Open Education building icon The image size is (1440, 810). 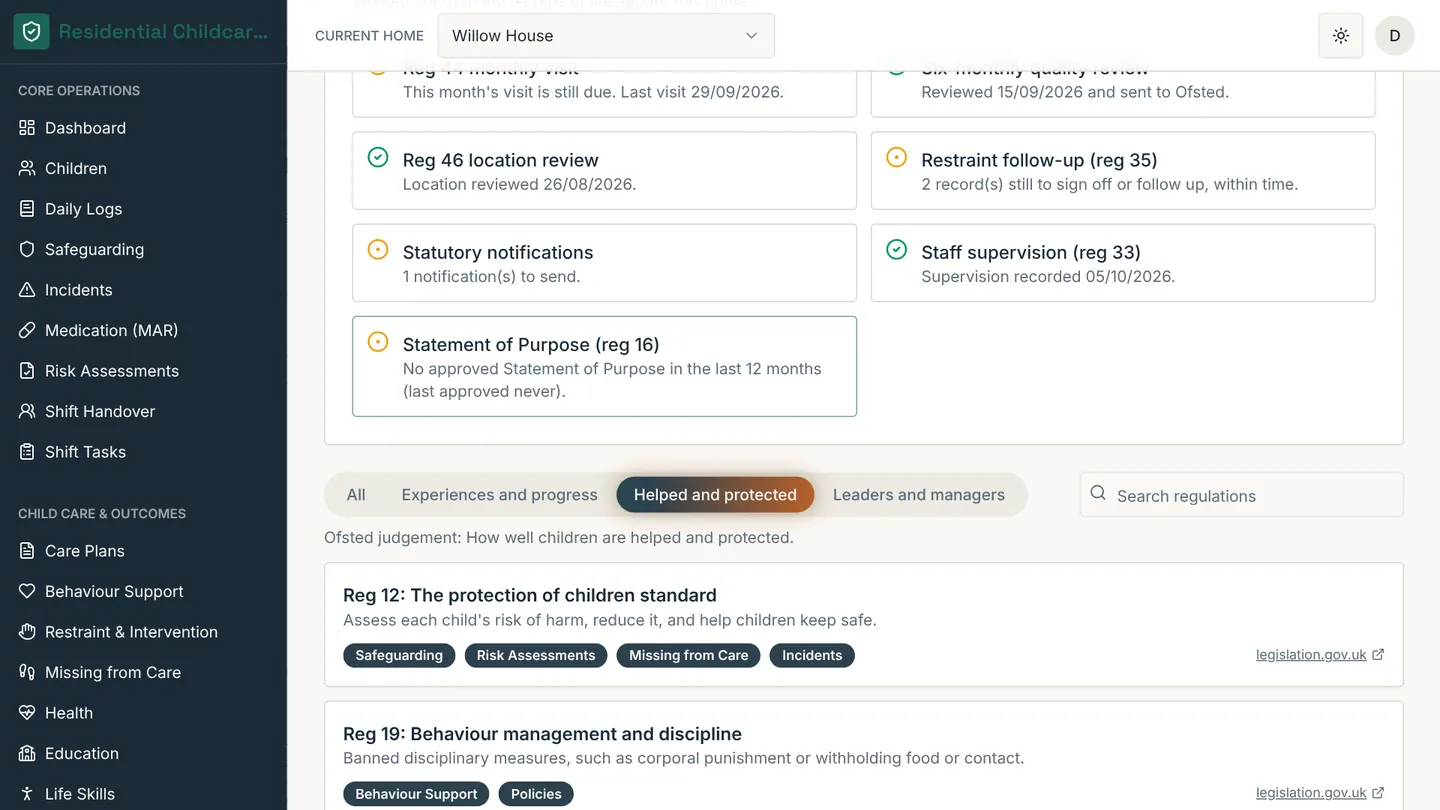click(x=27, y=753)
